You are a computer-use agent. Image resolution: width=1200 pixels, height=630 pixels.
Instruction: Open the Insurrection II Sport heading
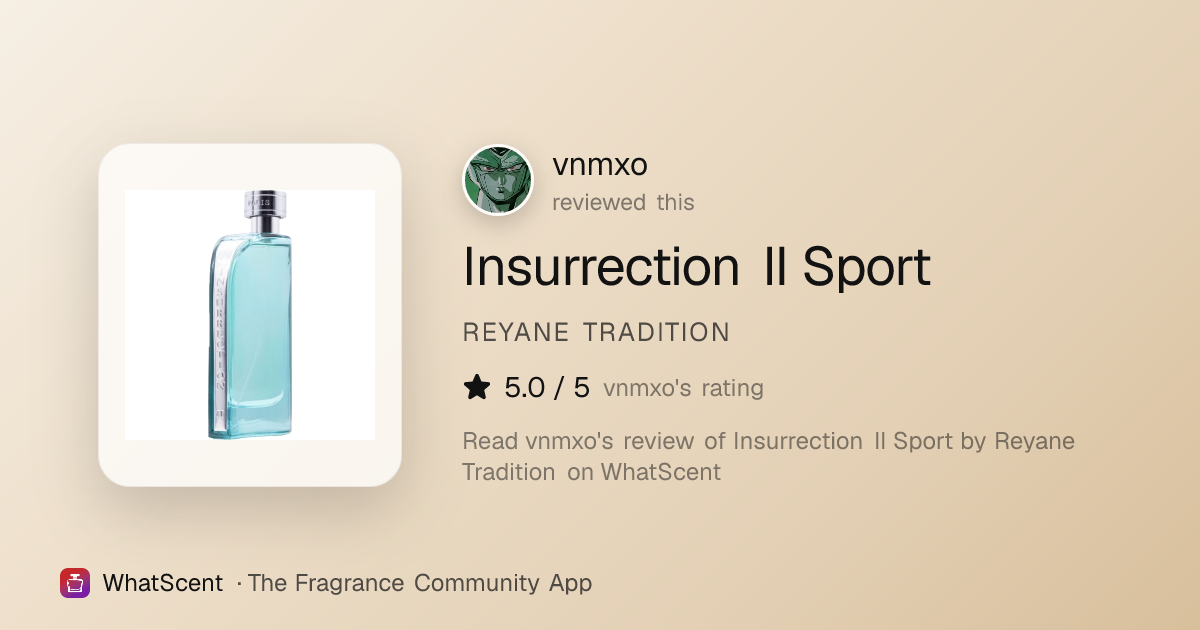697,266
